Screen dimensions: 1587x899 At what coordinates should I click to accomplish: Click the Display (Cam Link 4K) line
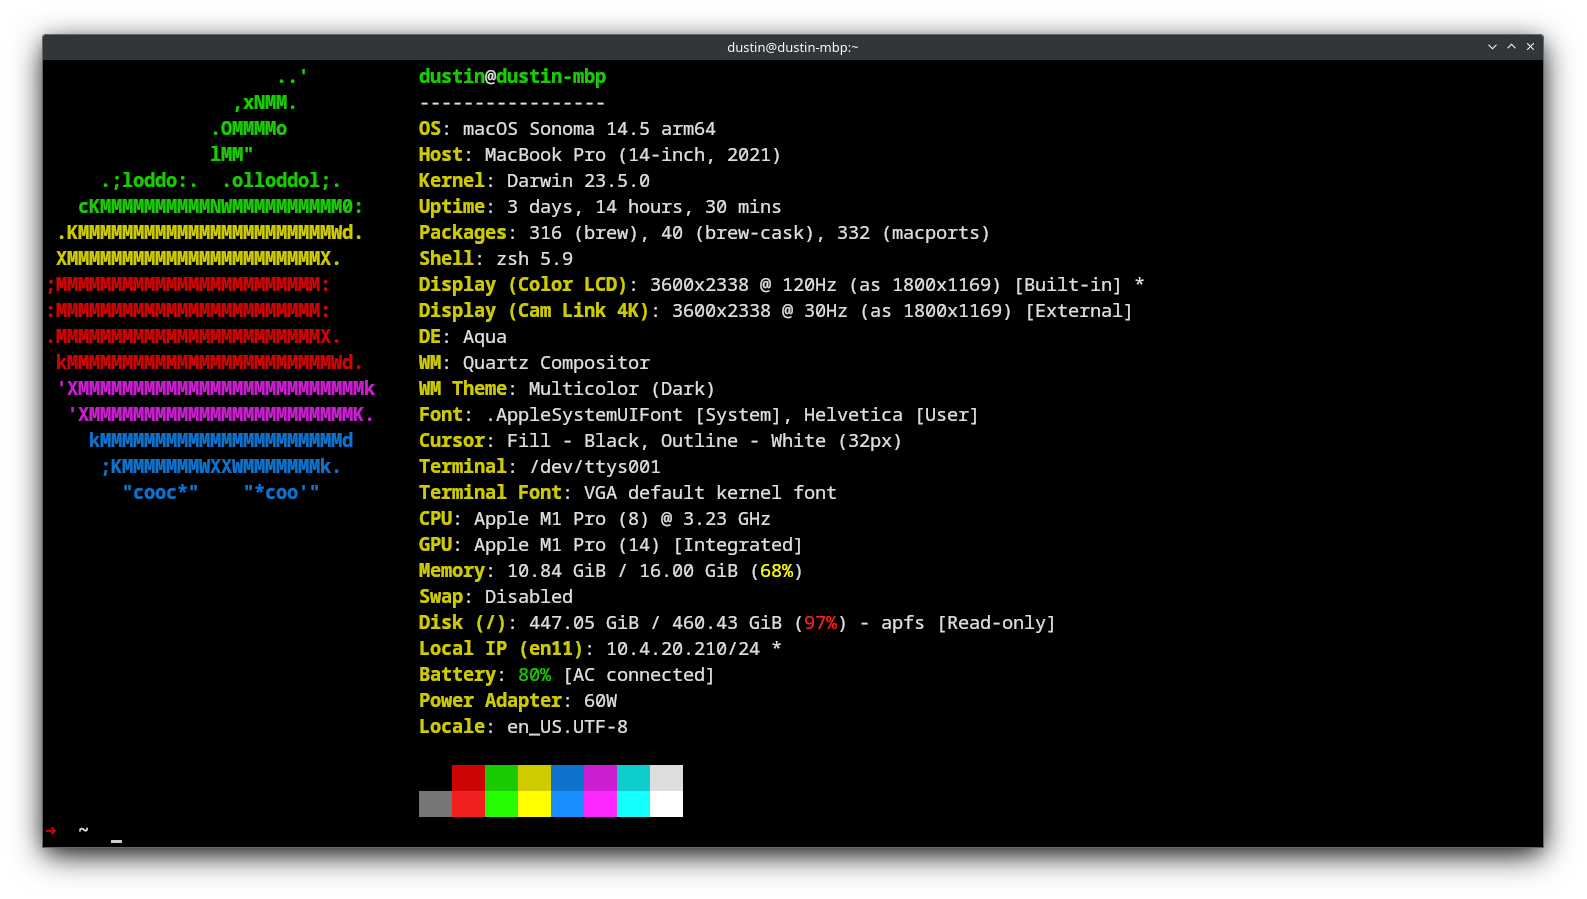pos(775,311)
